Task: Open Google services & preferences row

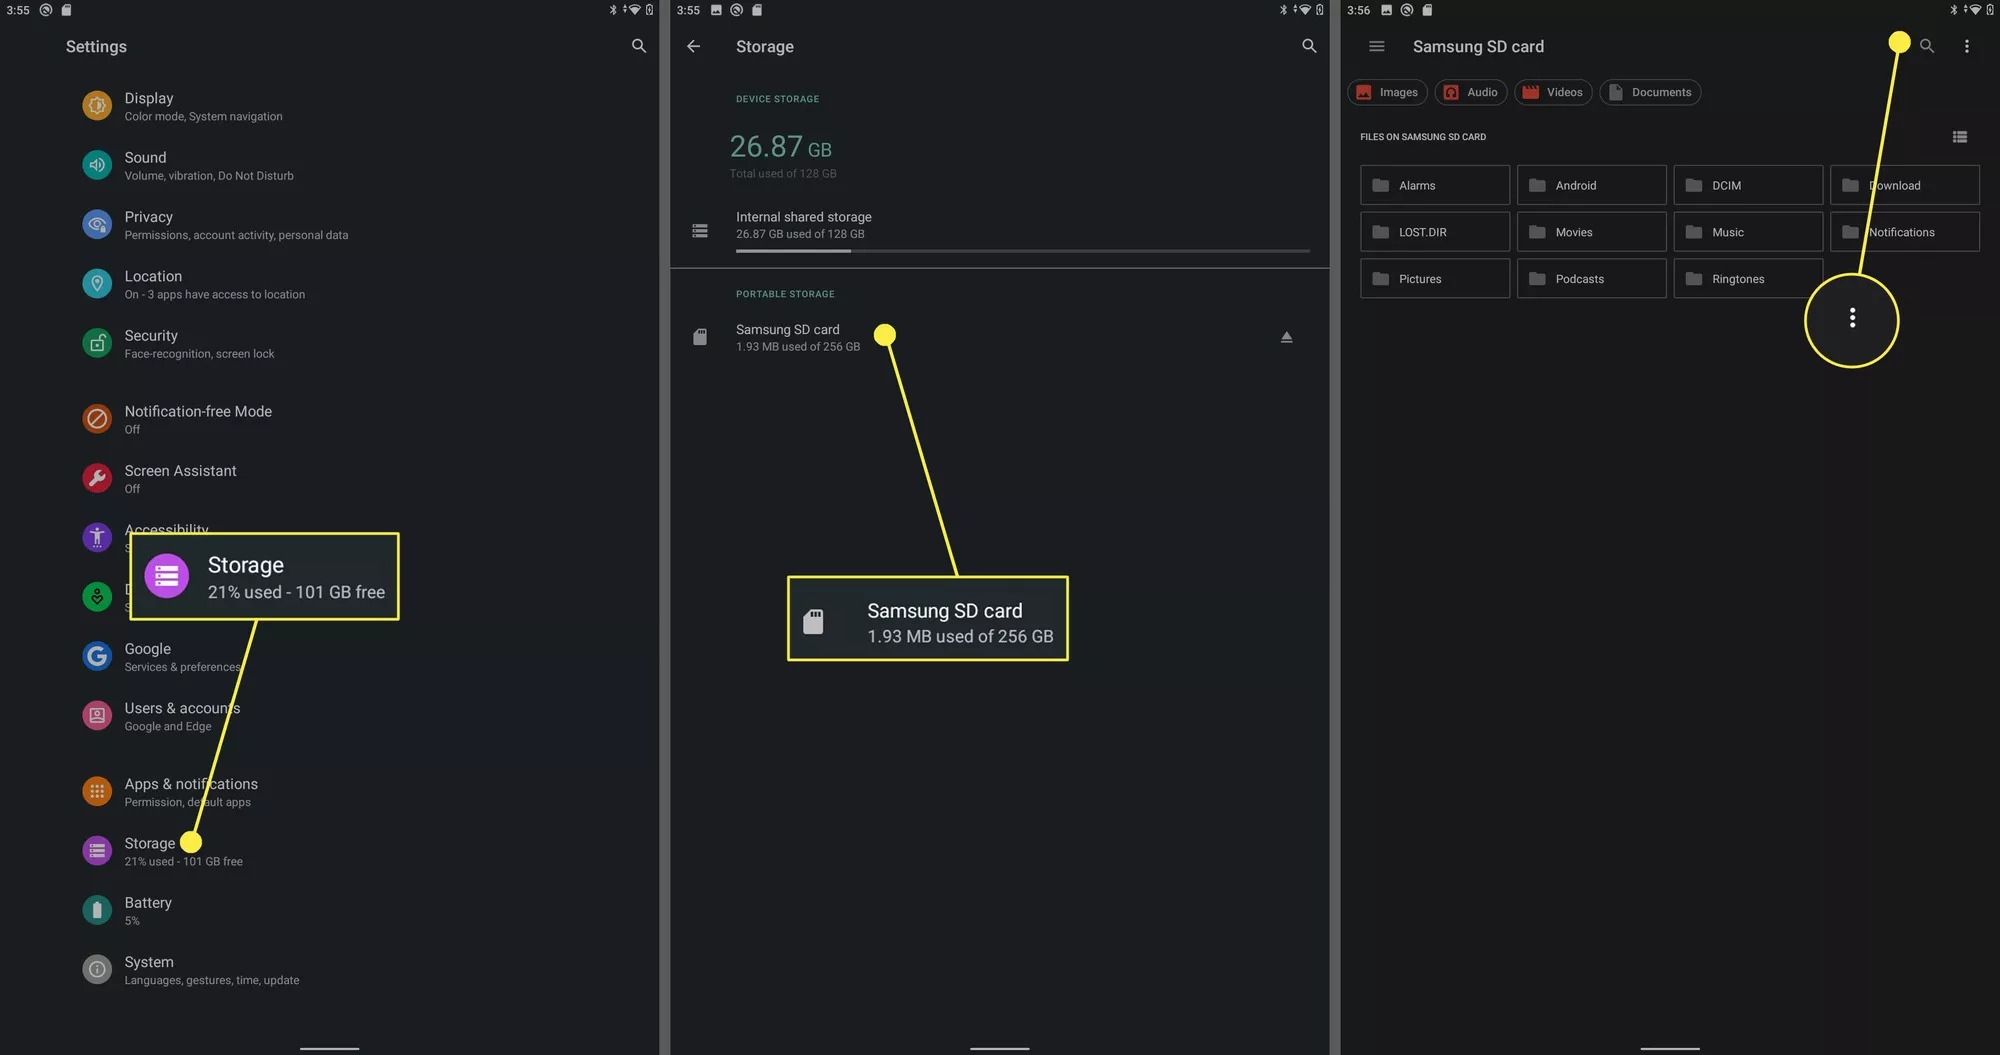Action: pos(330,656)
